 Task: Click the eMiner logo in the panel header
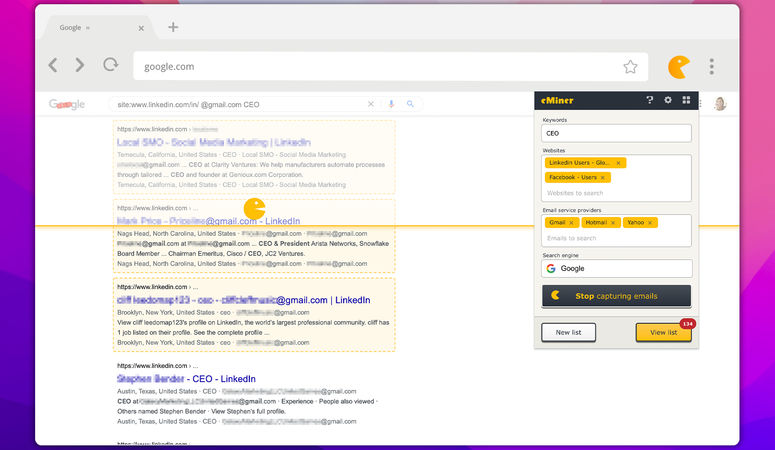(x=557, y=100)
